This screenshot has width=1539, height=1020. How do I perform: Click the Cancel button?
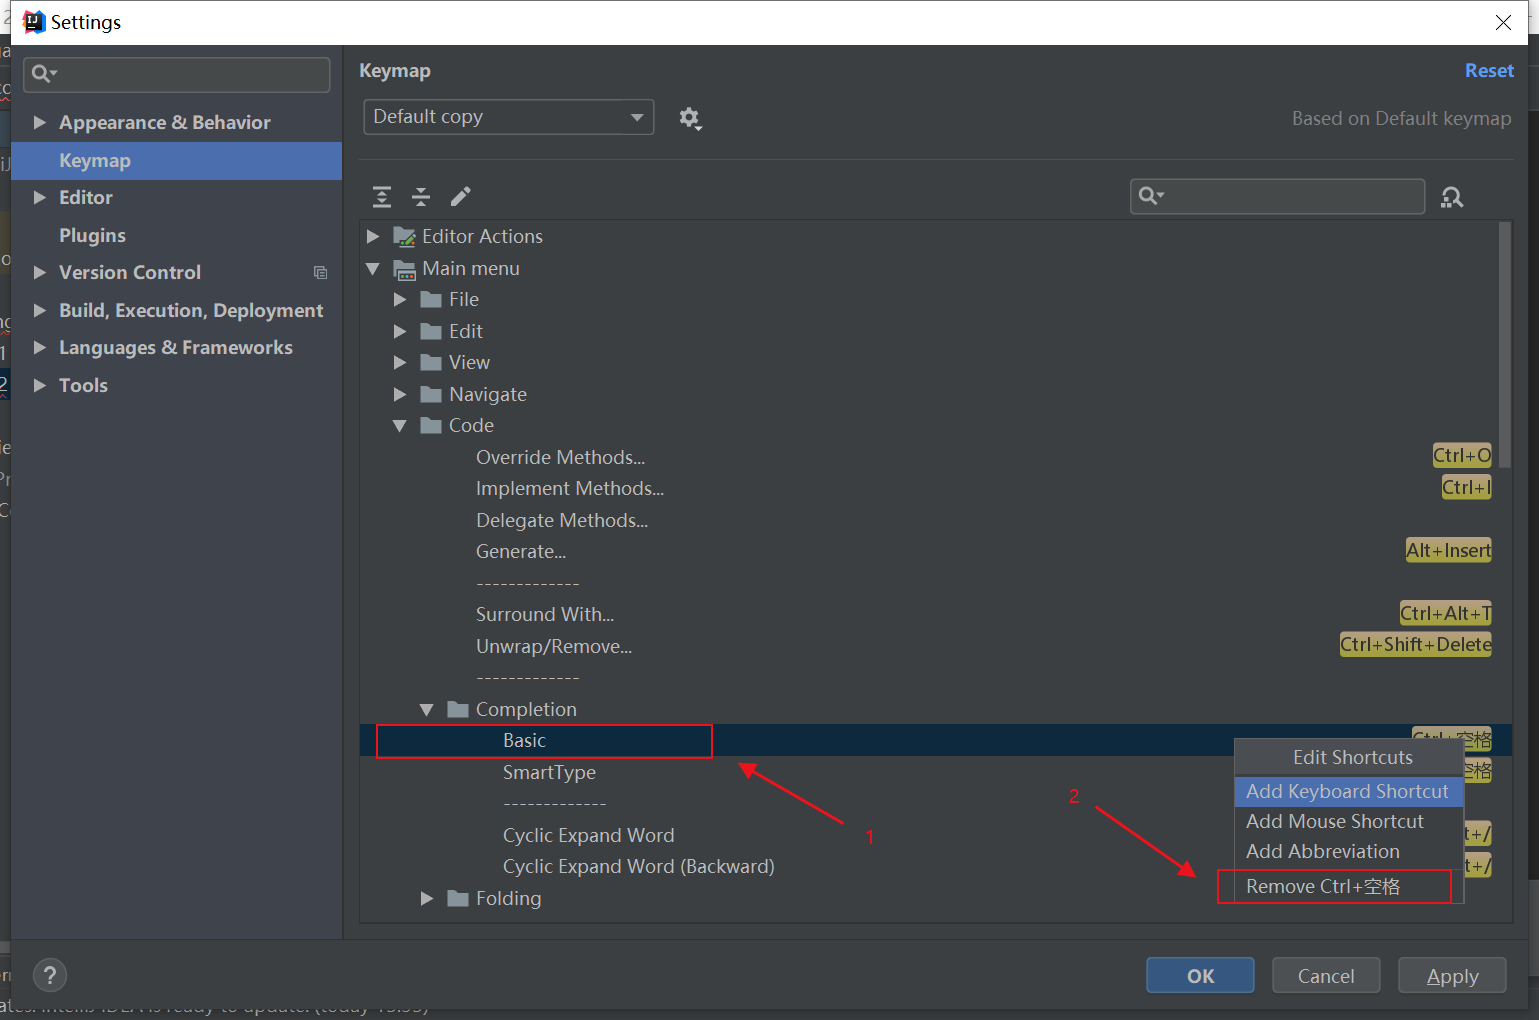point(1326,975)
